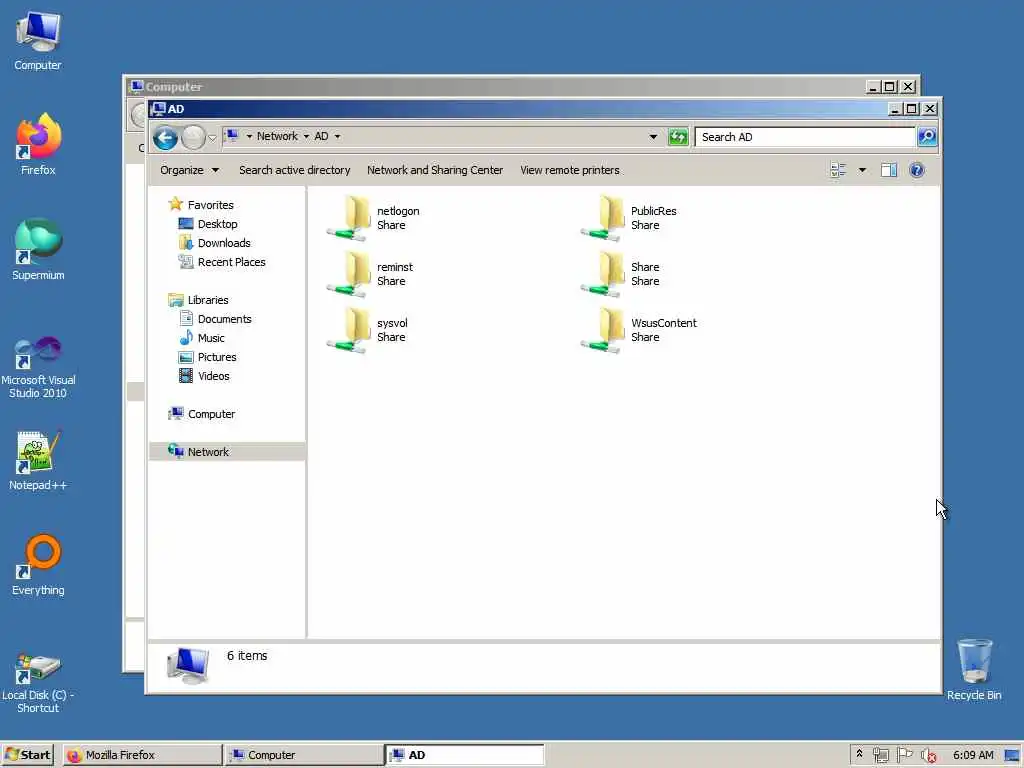
Task: Activate the Computer window title bar
Action: 496,87
